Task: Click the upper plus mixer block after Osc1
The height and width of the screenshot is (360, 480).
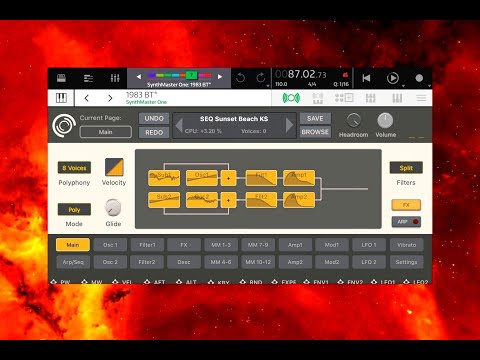Action: click(x=228, y=178)
